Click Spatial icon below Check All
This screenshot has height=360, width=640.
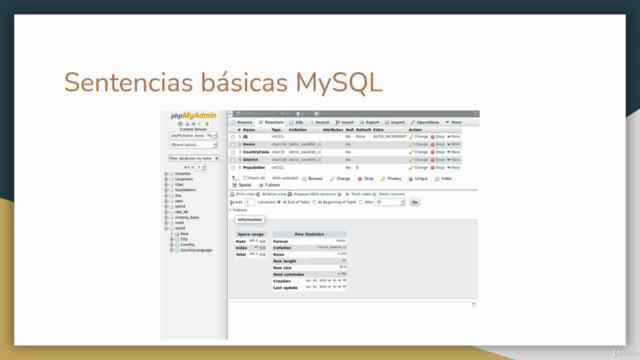click(235, 185)
